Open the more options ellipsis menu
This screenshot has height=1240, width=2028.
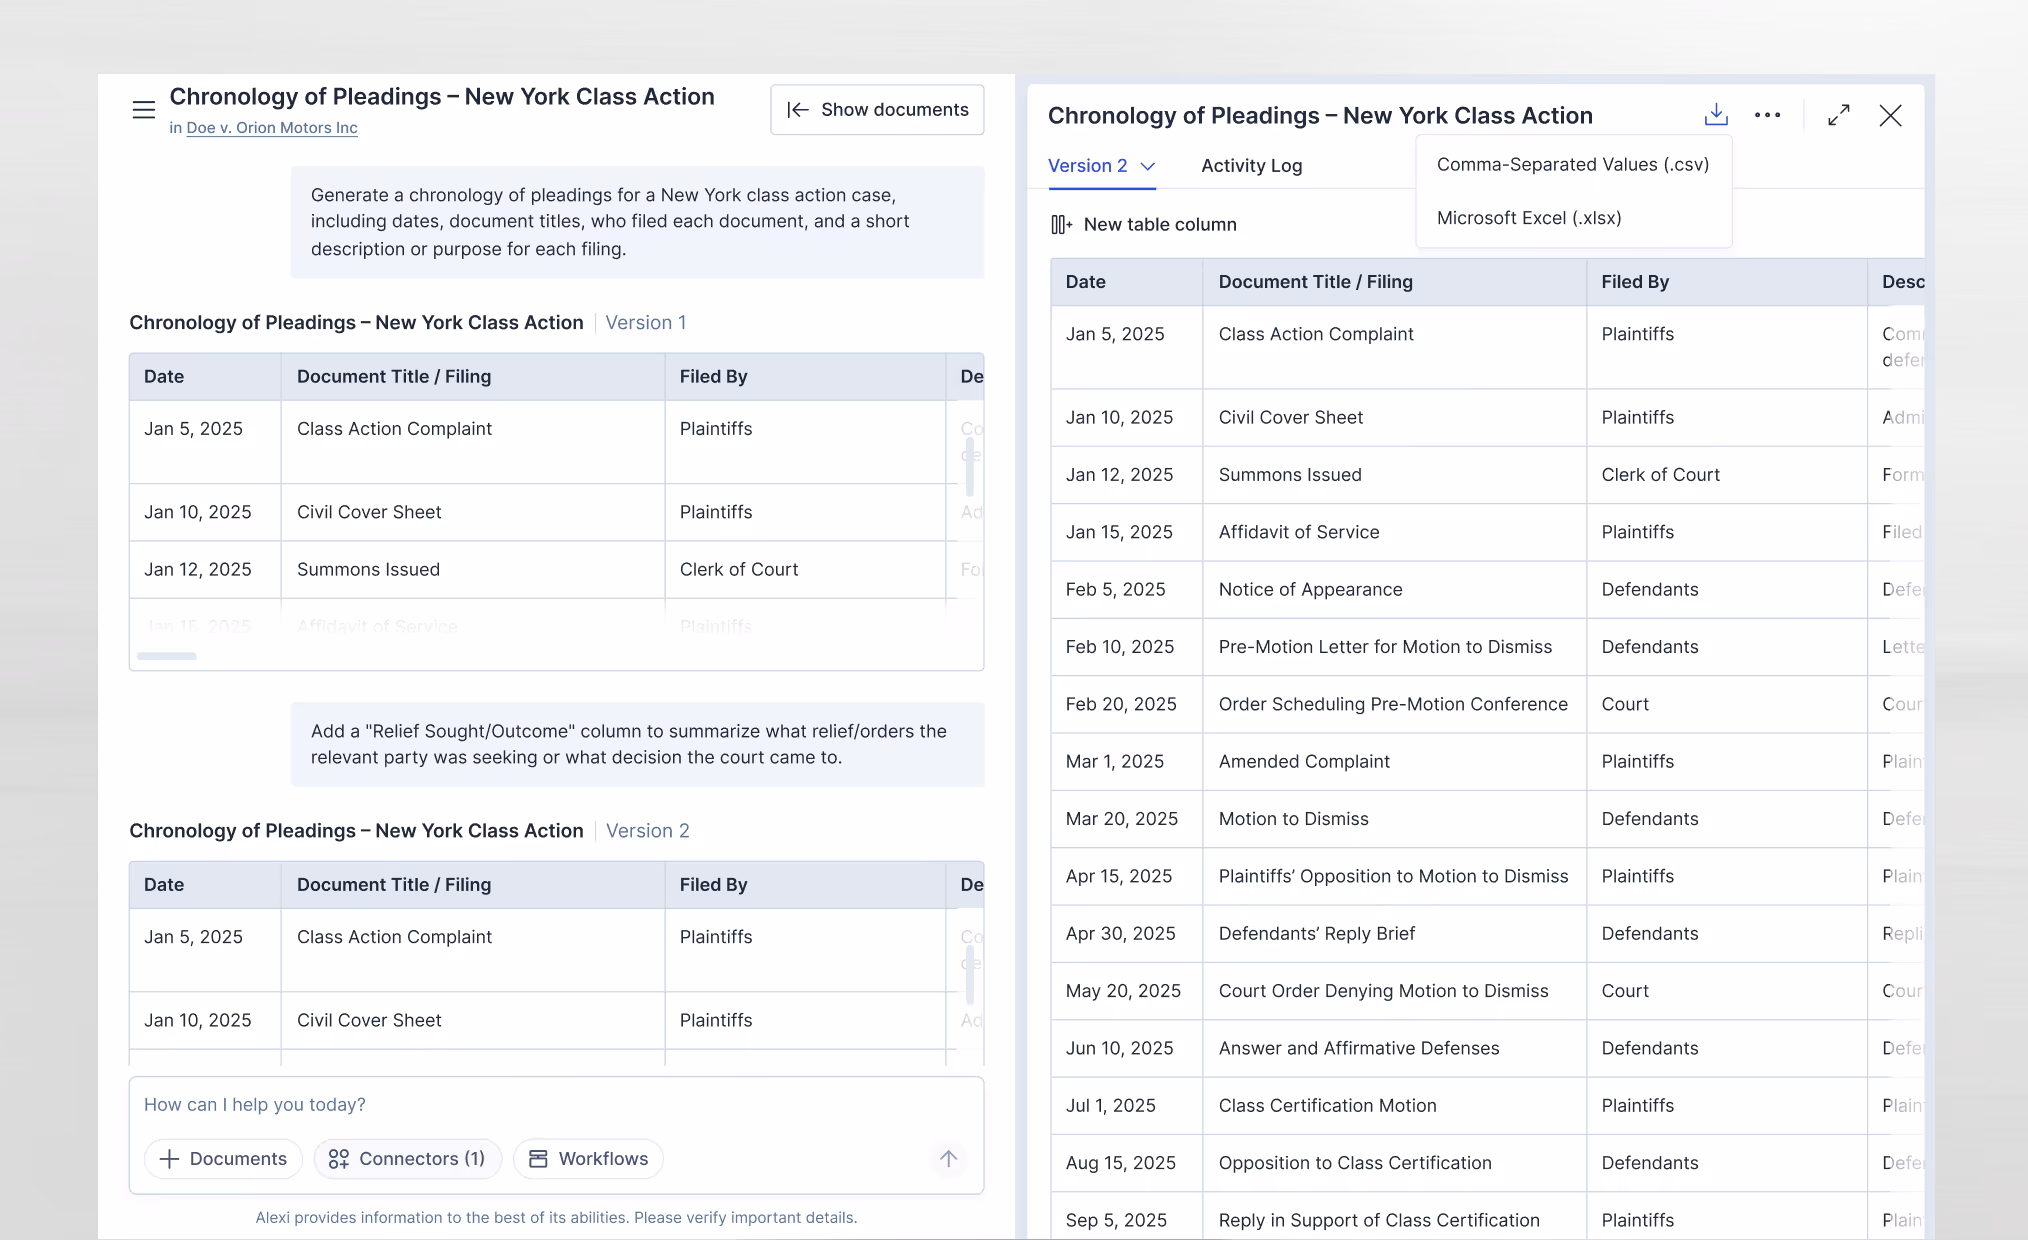[x=1768, y=115]
